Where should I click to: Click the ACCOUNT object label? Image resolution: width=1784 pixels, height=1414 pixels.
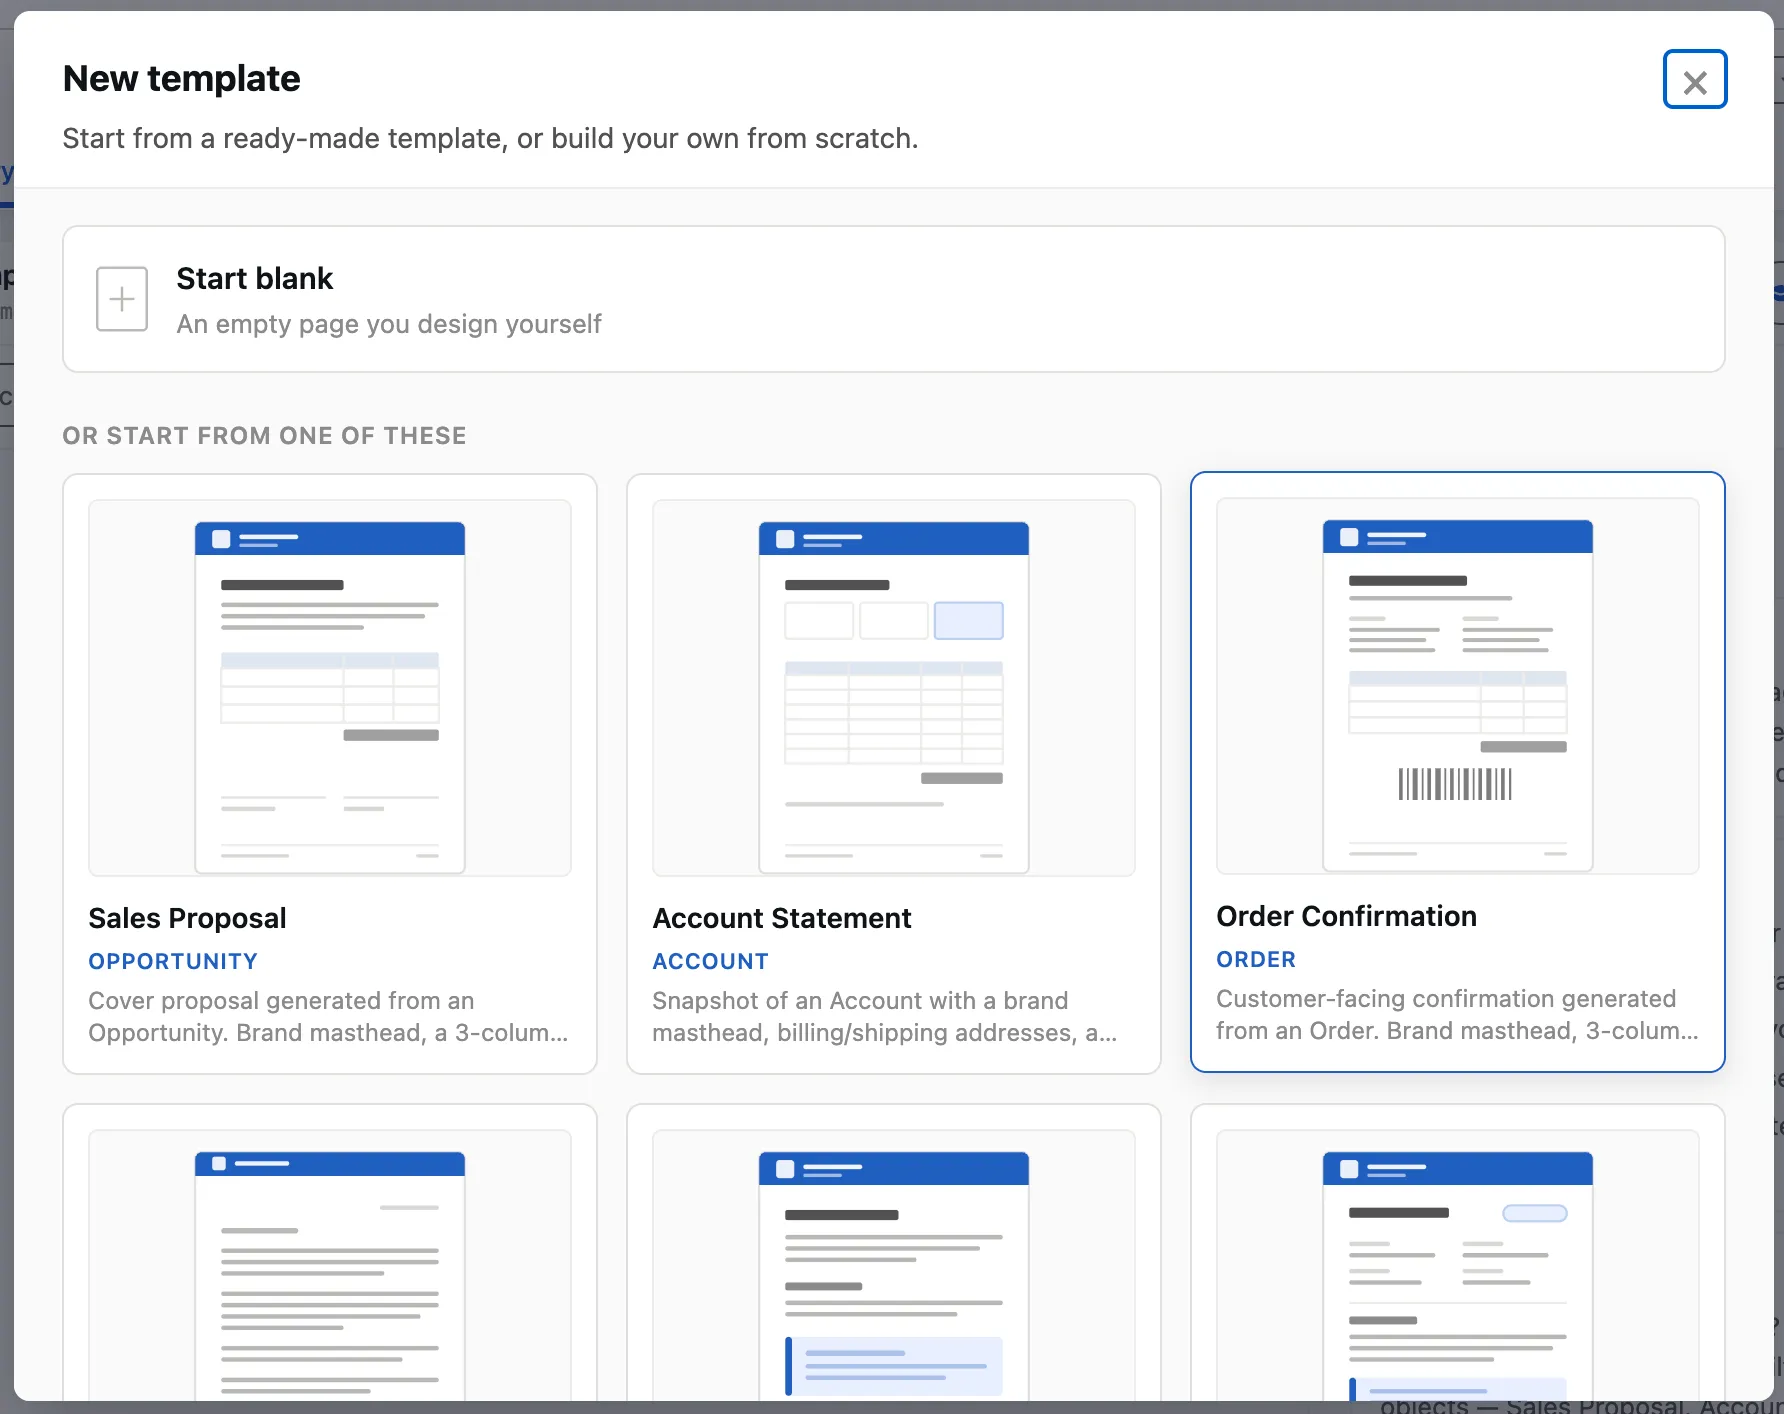(710, 961)
